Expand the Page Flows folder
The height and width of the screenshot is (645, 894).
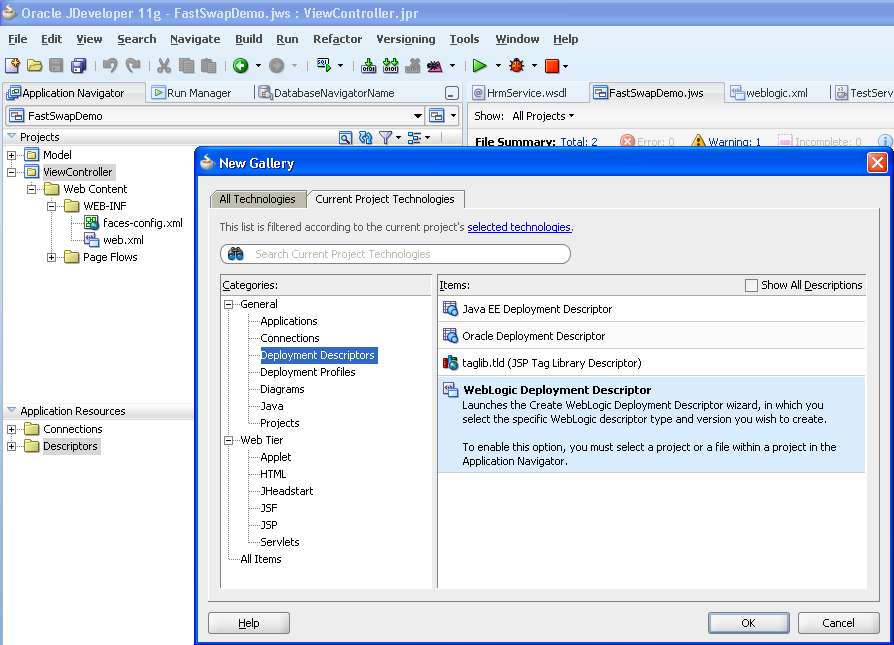[52, 257]
